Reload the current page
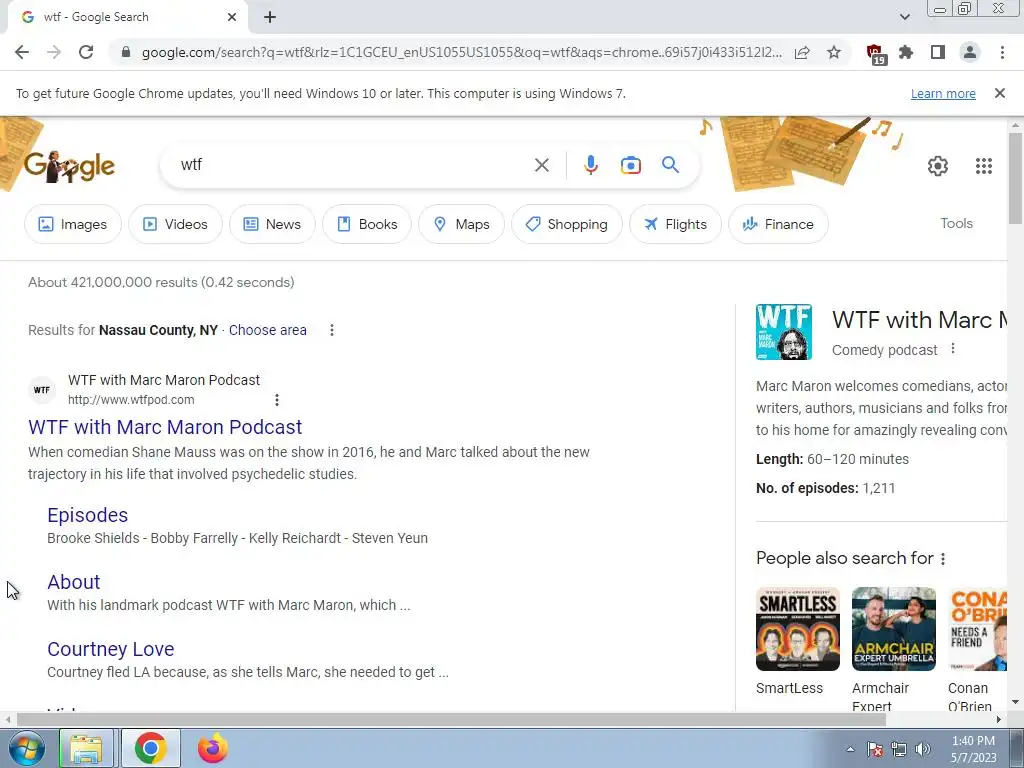 click(x=86, y=52)
